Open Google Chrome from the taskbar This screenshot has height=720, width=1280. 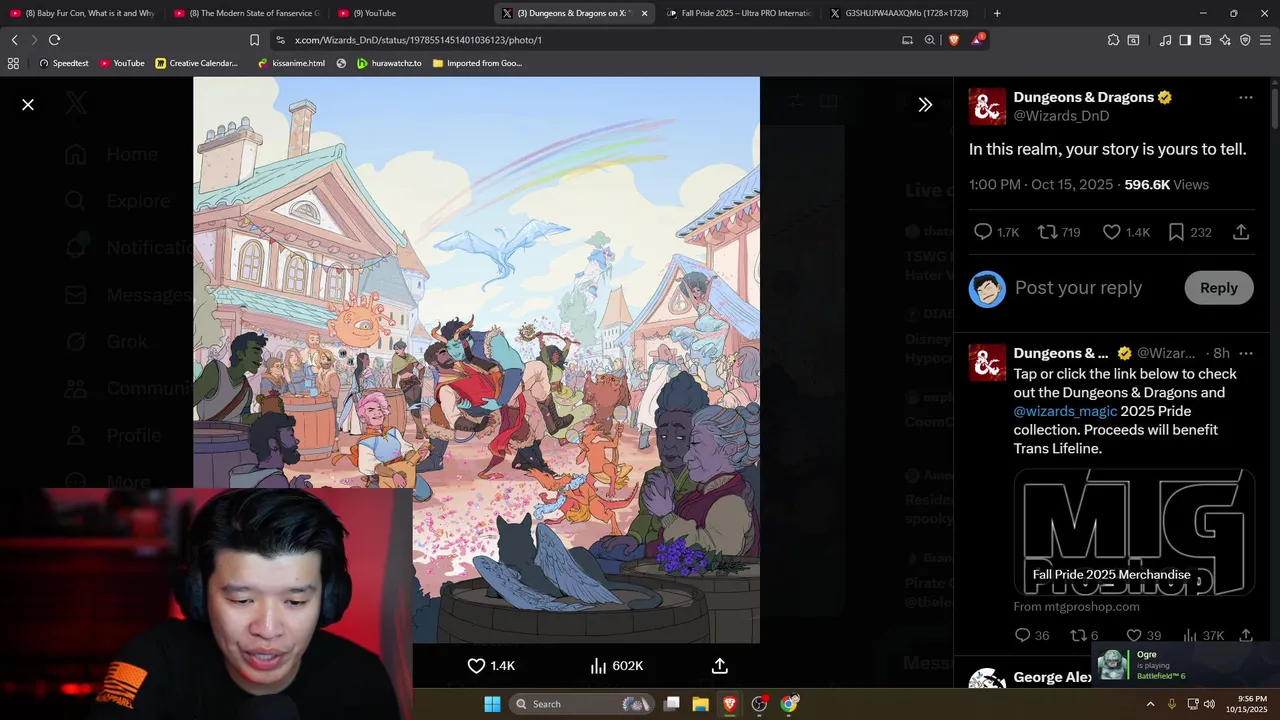[x=789, y=704]
